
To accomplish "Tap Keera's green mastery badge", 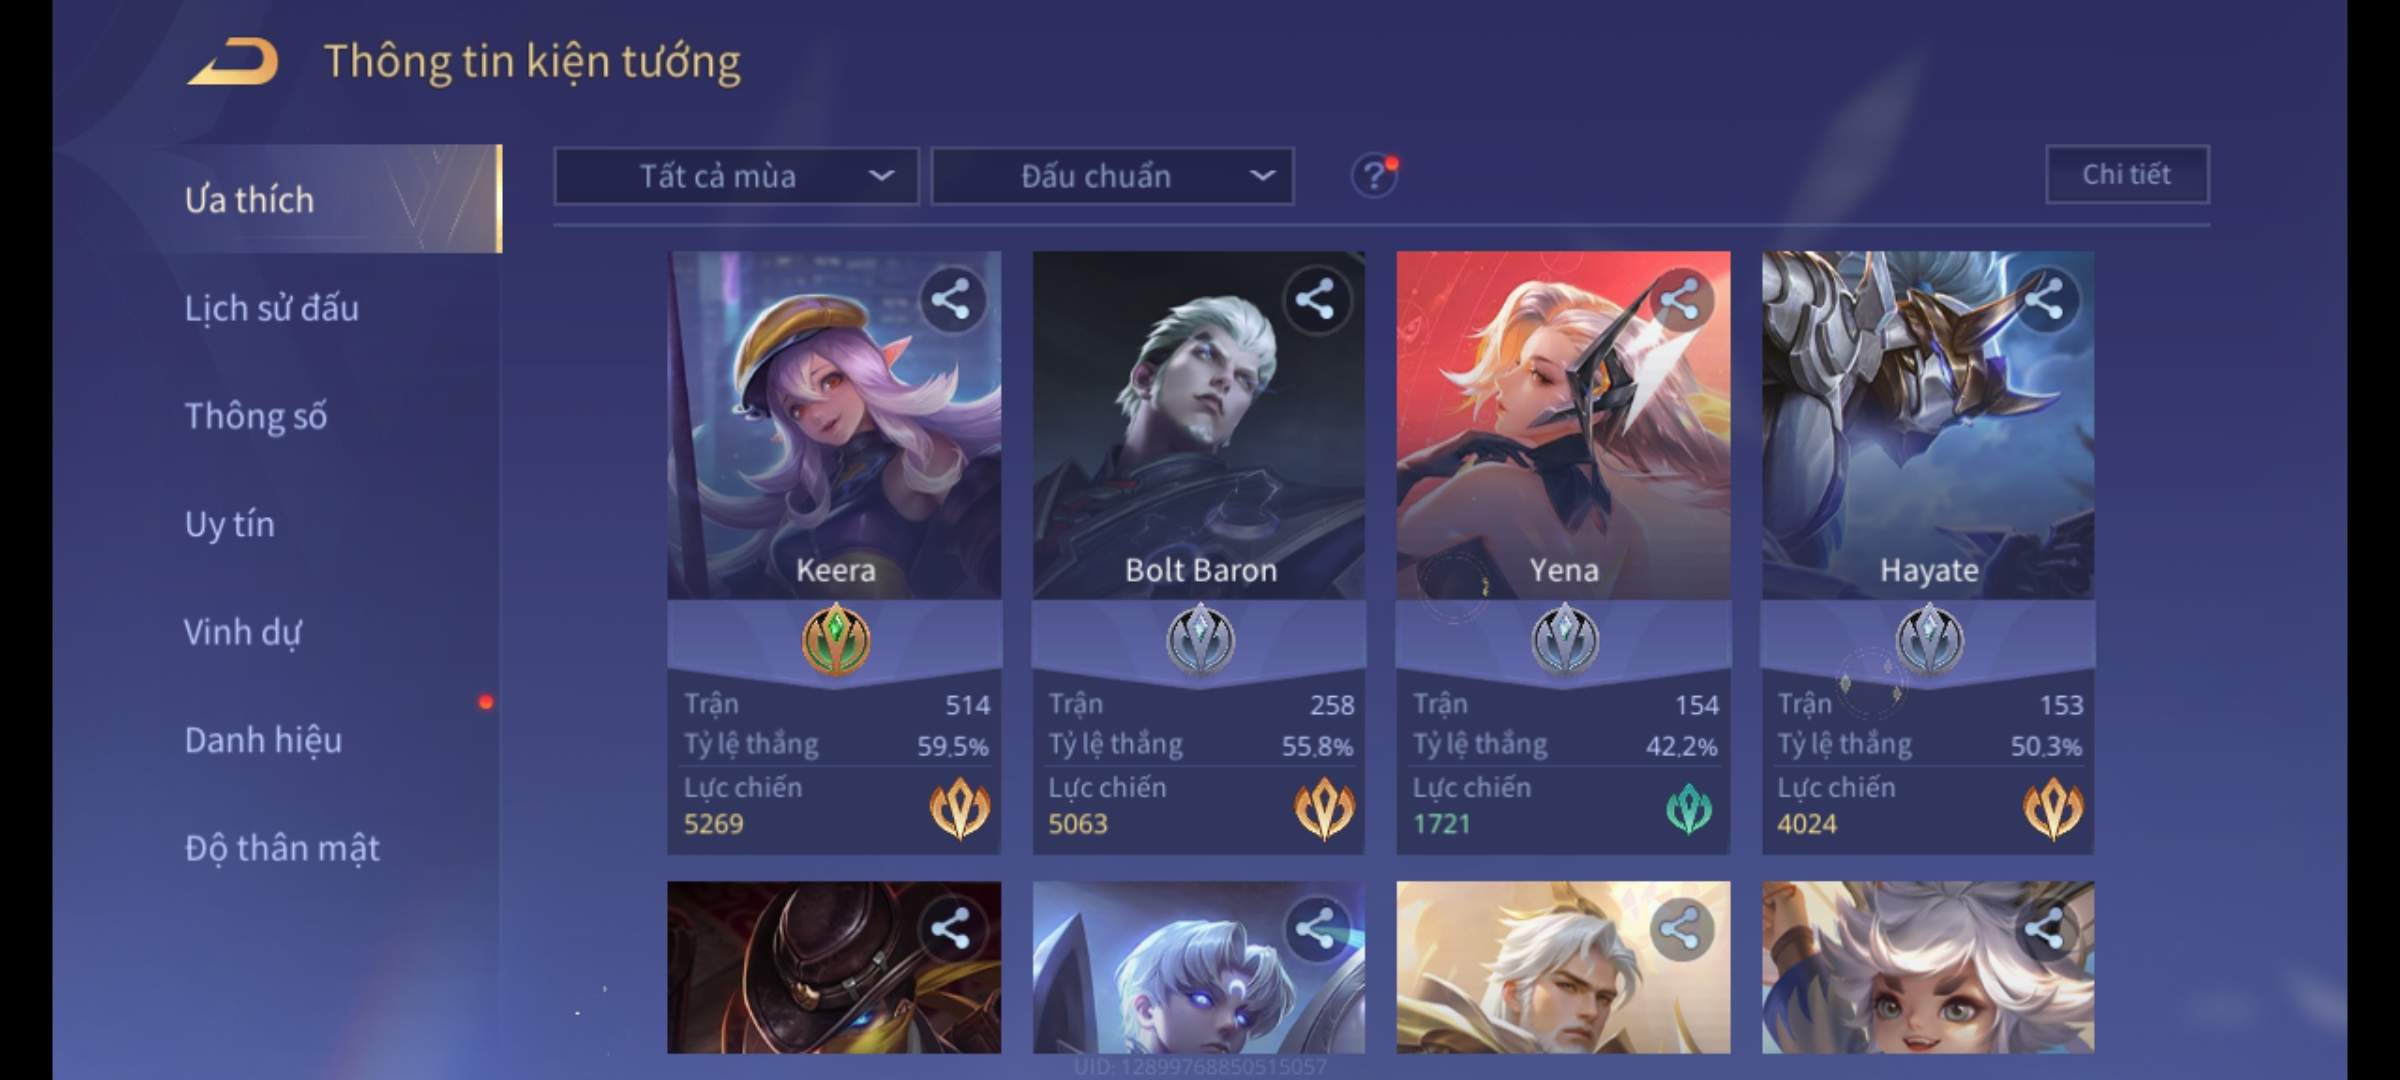I will [x=836, y=639].
